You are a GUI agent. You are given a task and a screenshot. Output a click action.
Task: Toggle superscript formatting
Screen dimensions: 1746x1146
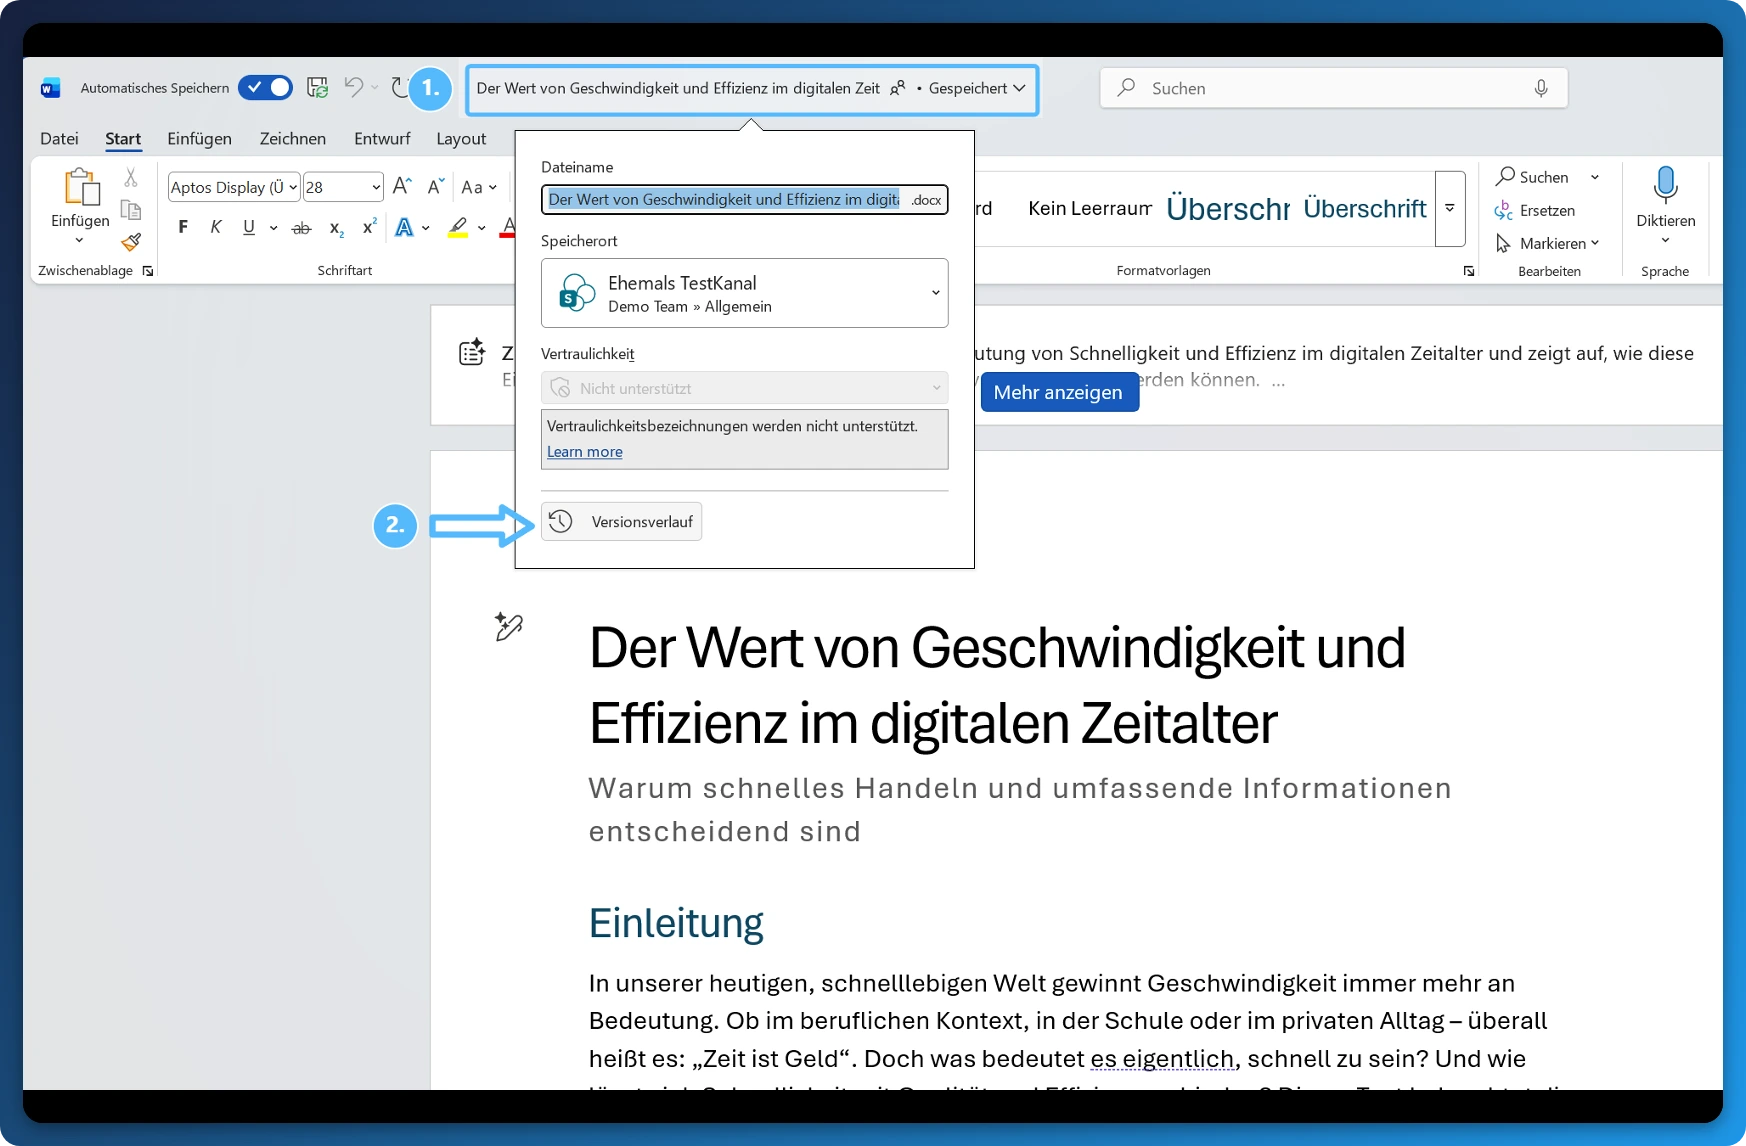point(369,227)
